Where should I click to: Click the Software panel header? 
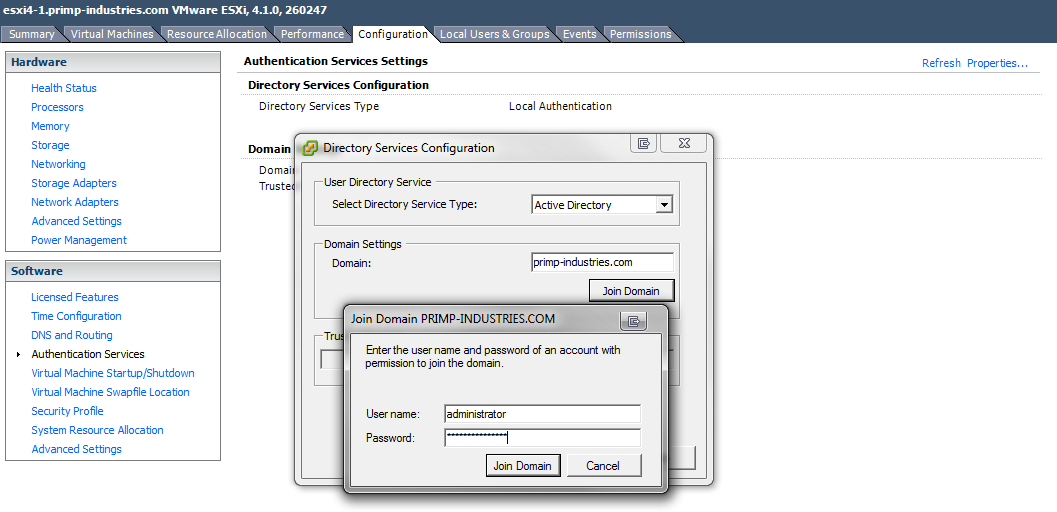(x=113, y=271)
